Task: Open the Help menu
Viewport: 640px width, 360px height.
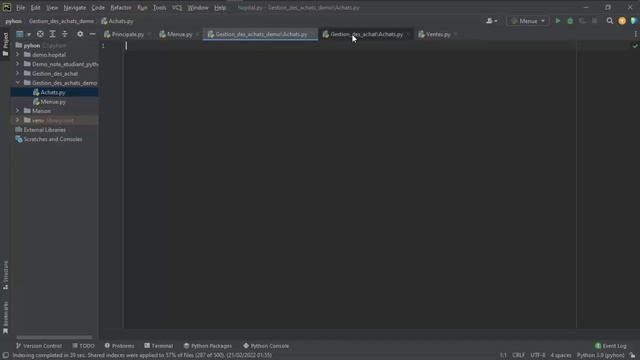Action: click(220, 8)
